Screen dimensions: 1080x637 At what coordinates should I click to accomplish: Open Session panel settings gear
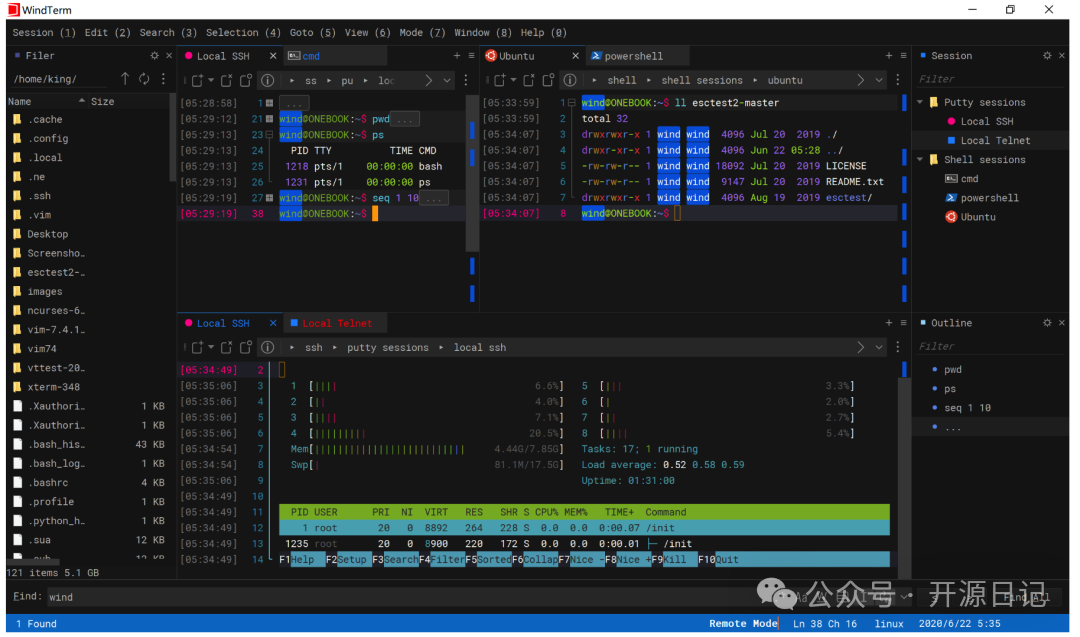(x=1047, y=56)
